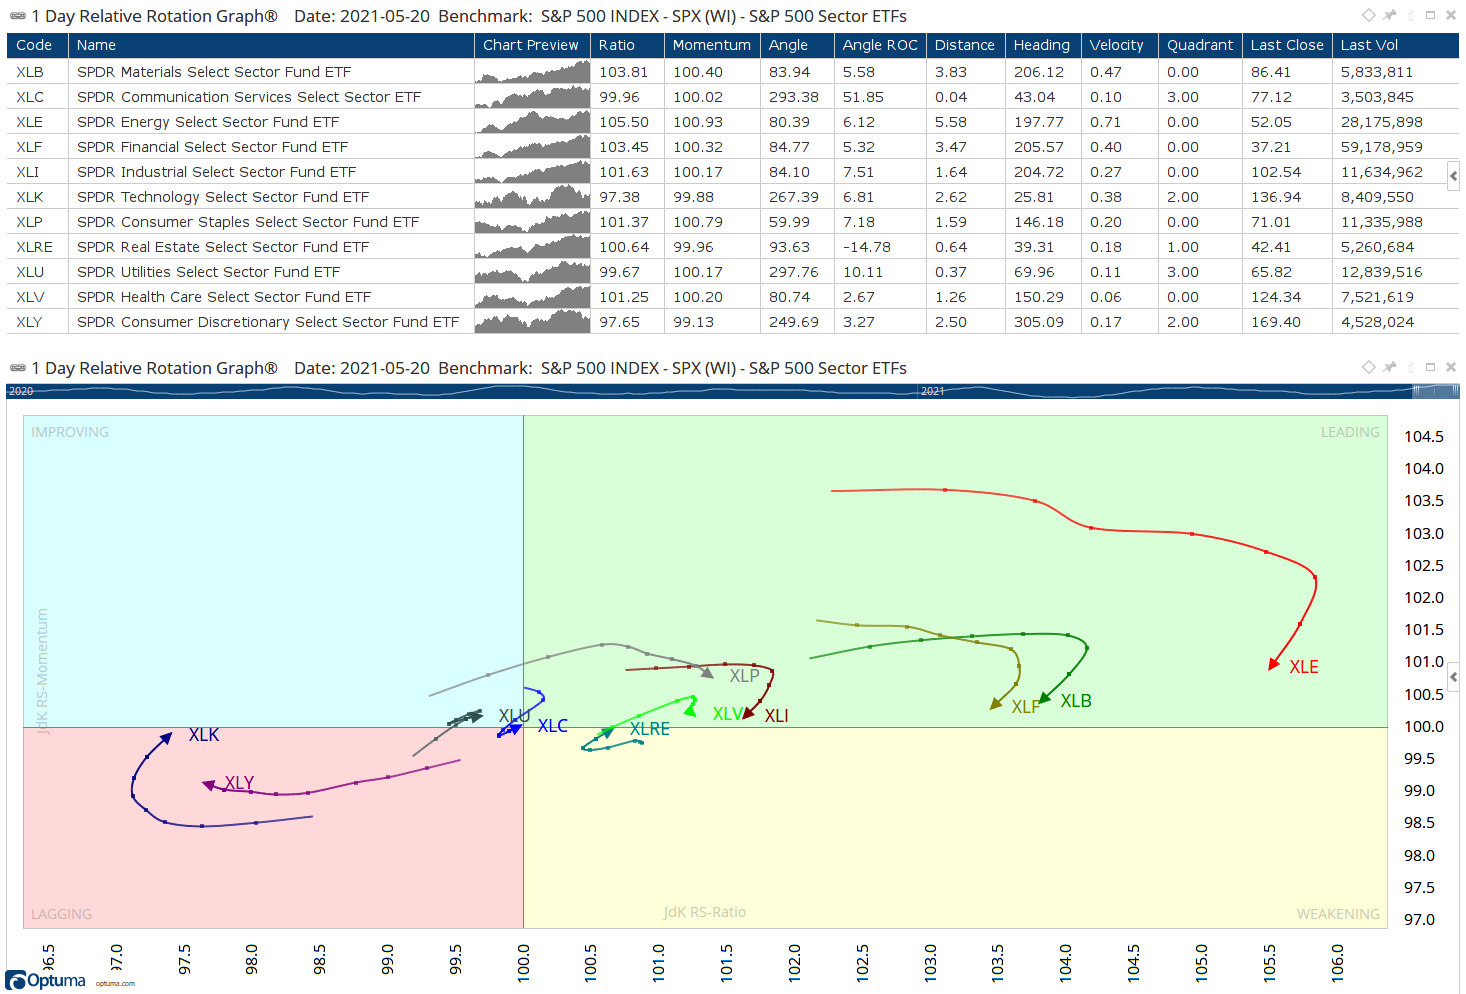Image resolution: width=1466 pixels, height=994 pixels.
Task: Select SPDR Utilities Select Sector Fund ETF name
Action: [208, 272]
